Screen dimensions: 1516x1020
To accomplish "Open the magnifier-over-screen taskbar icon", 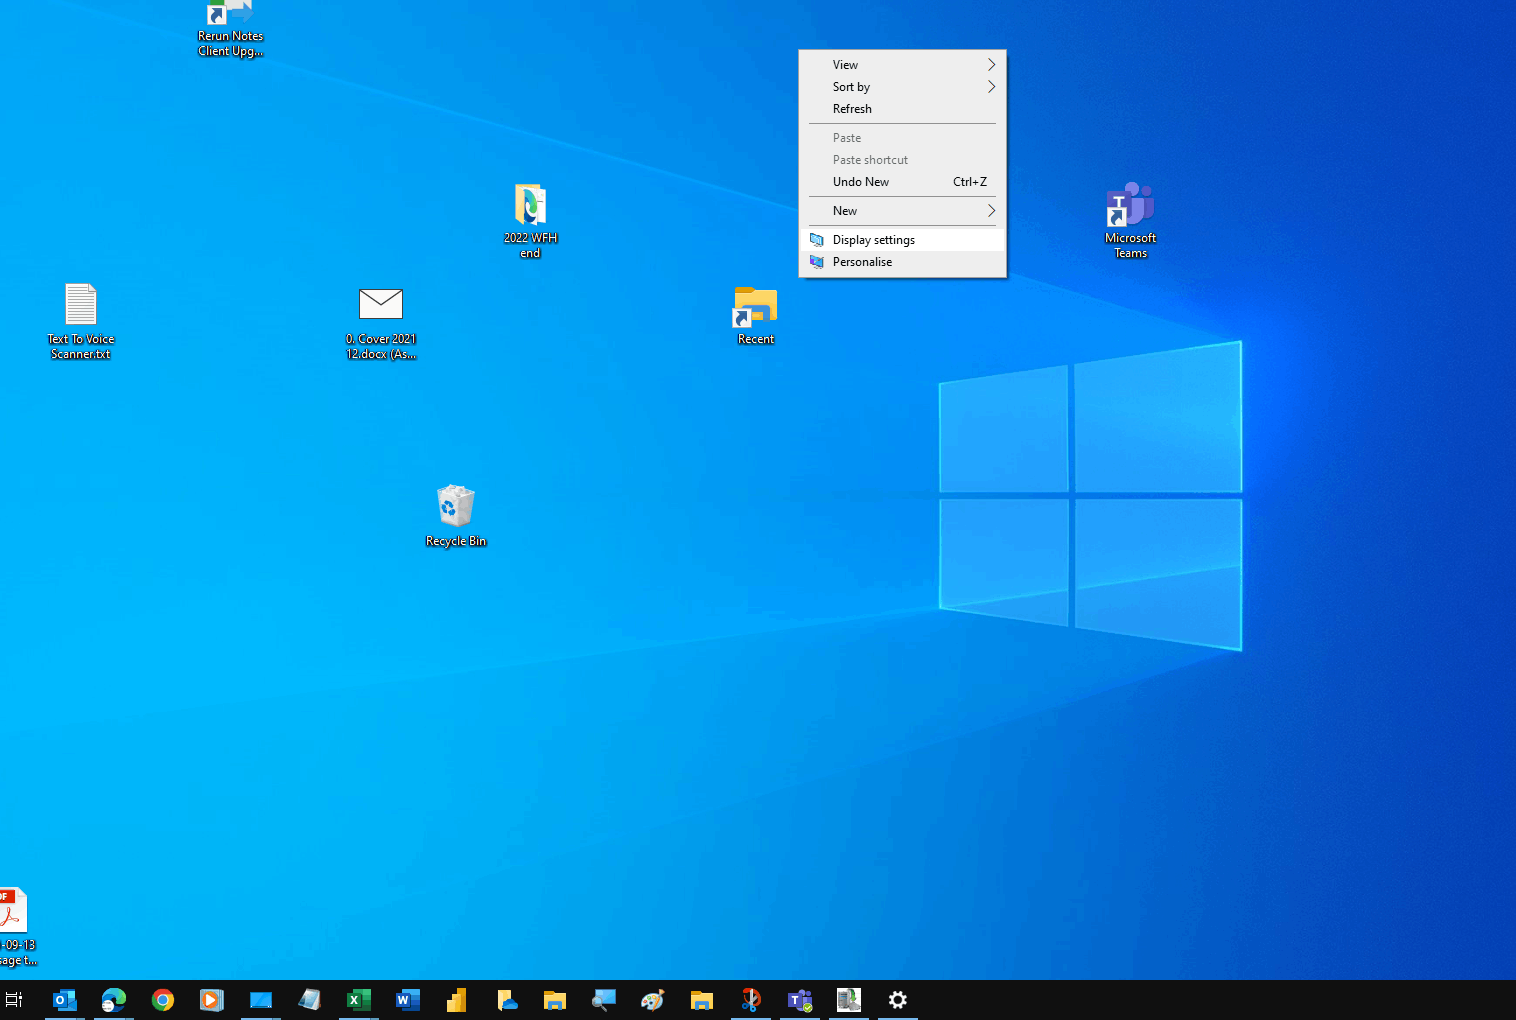I will pos(604,1000).
